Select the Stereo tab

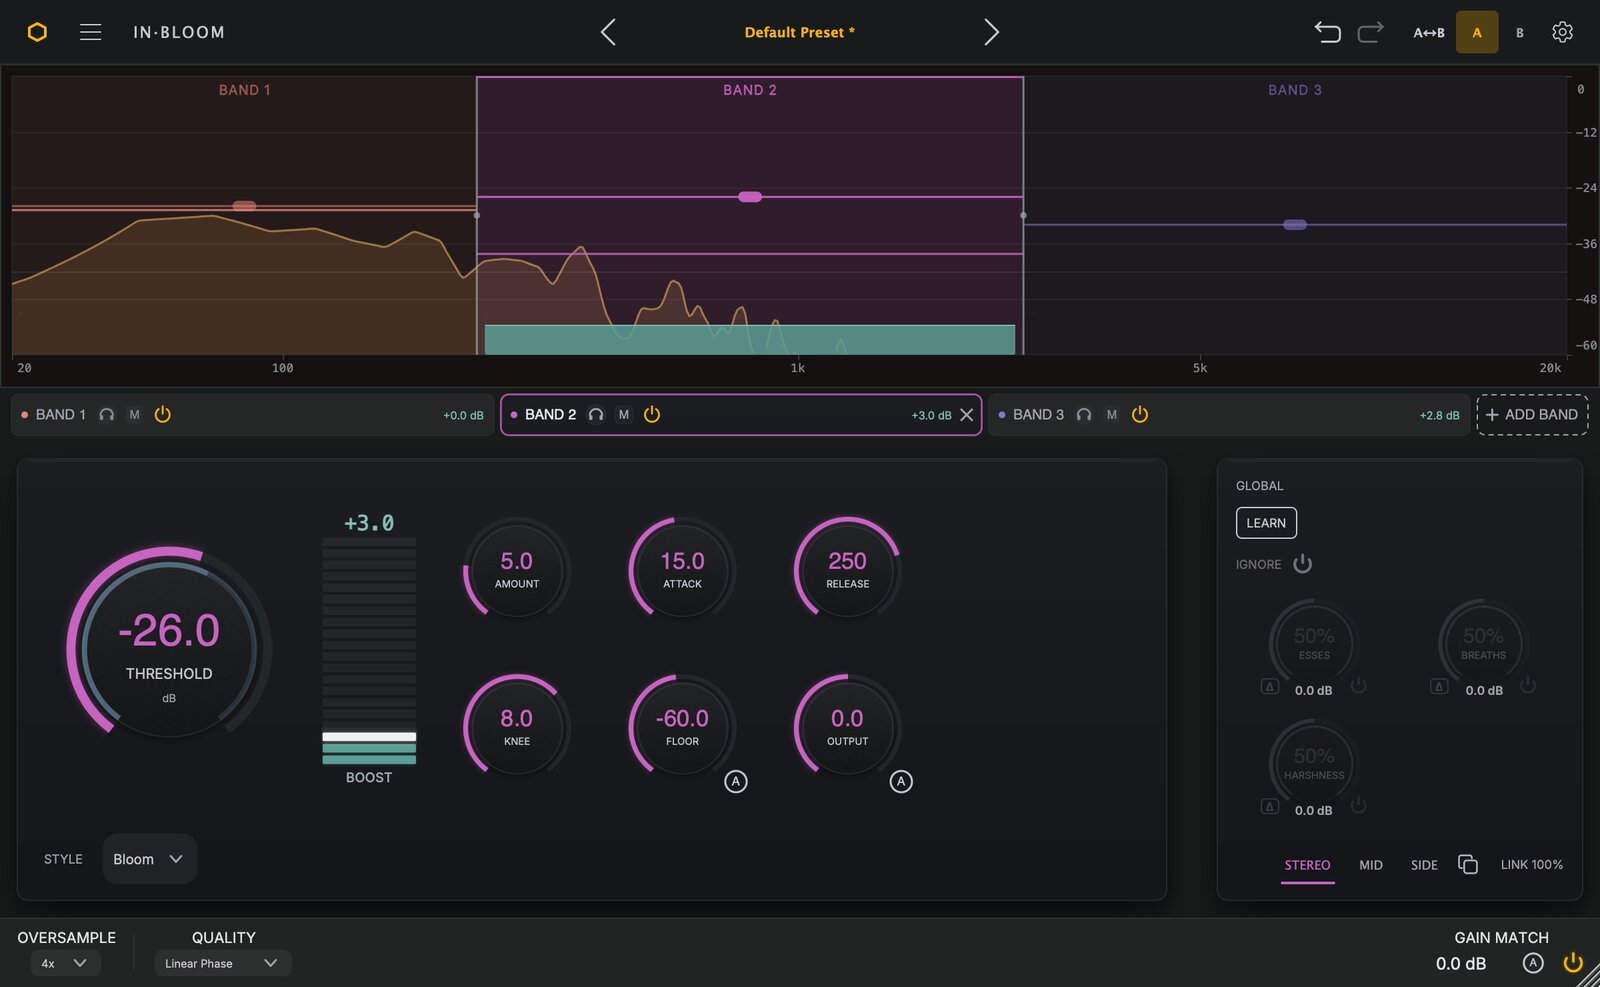(1307, 865)
